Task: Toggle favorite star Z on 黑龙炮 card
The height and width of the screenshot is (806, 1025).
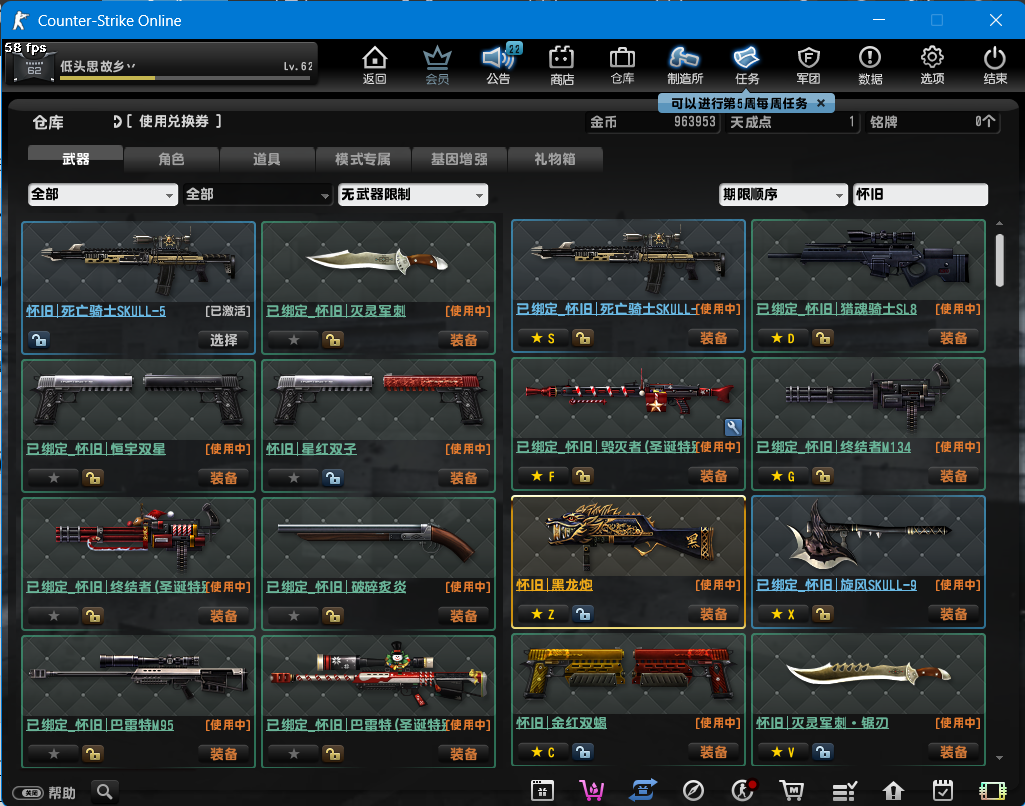Action: point(543,614)
